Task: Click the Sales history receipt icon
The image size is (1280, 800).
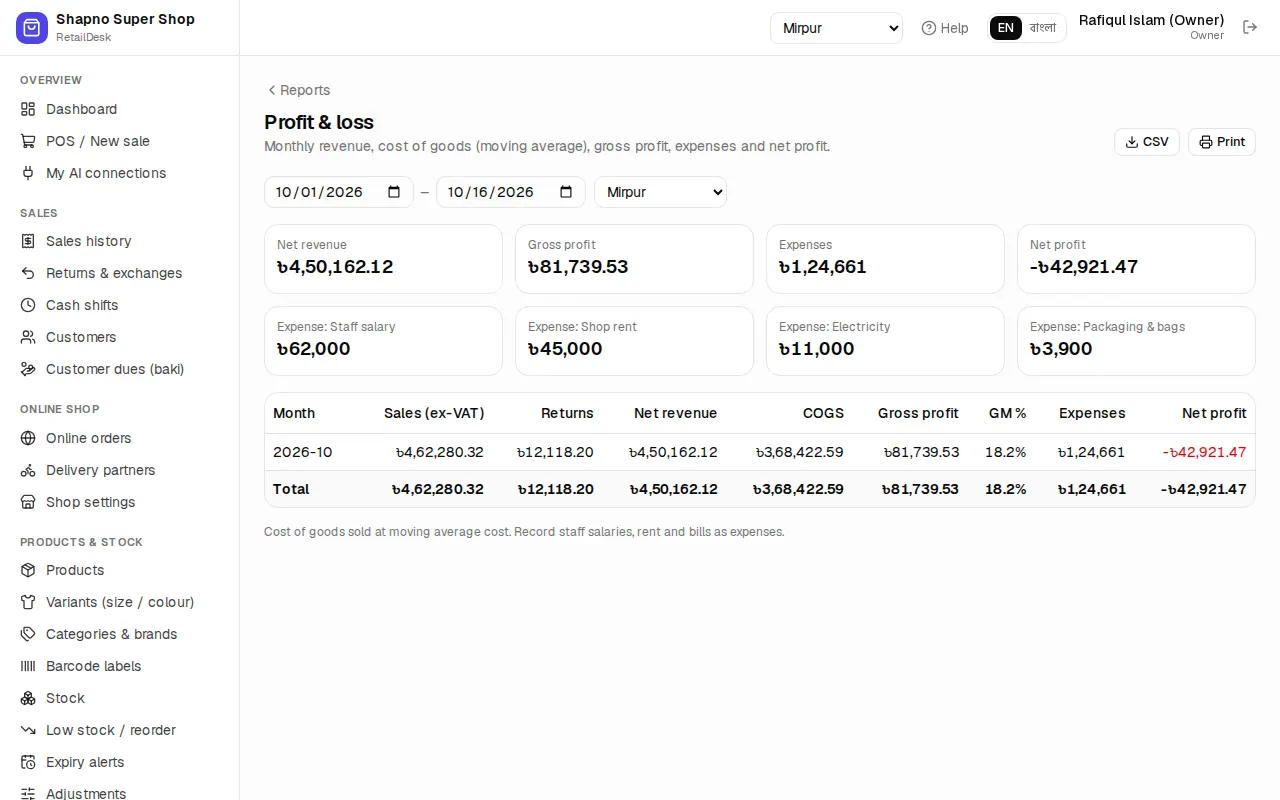Action: point(28,241)
